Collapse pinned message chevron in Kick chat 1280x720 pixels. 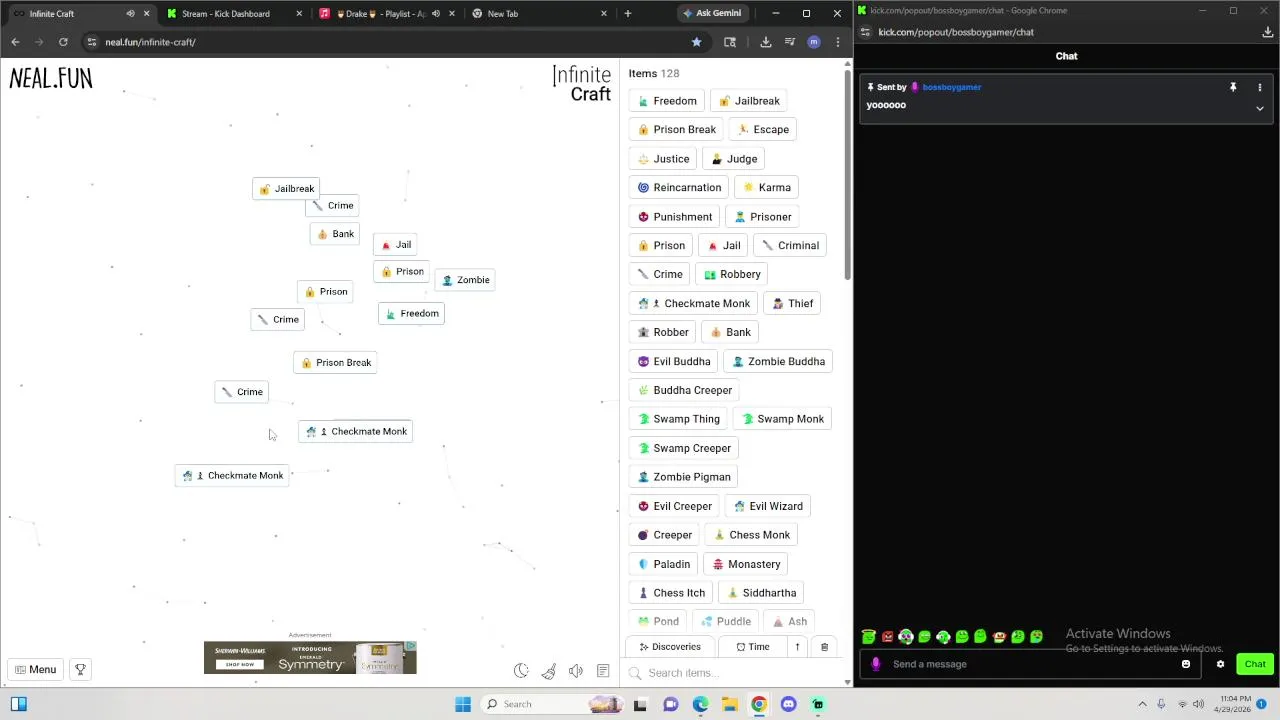1260,108
